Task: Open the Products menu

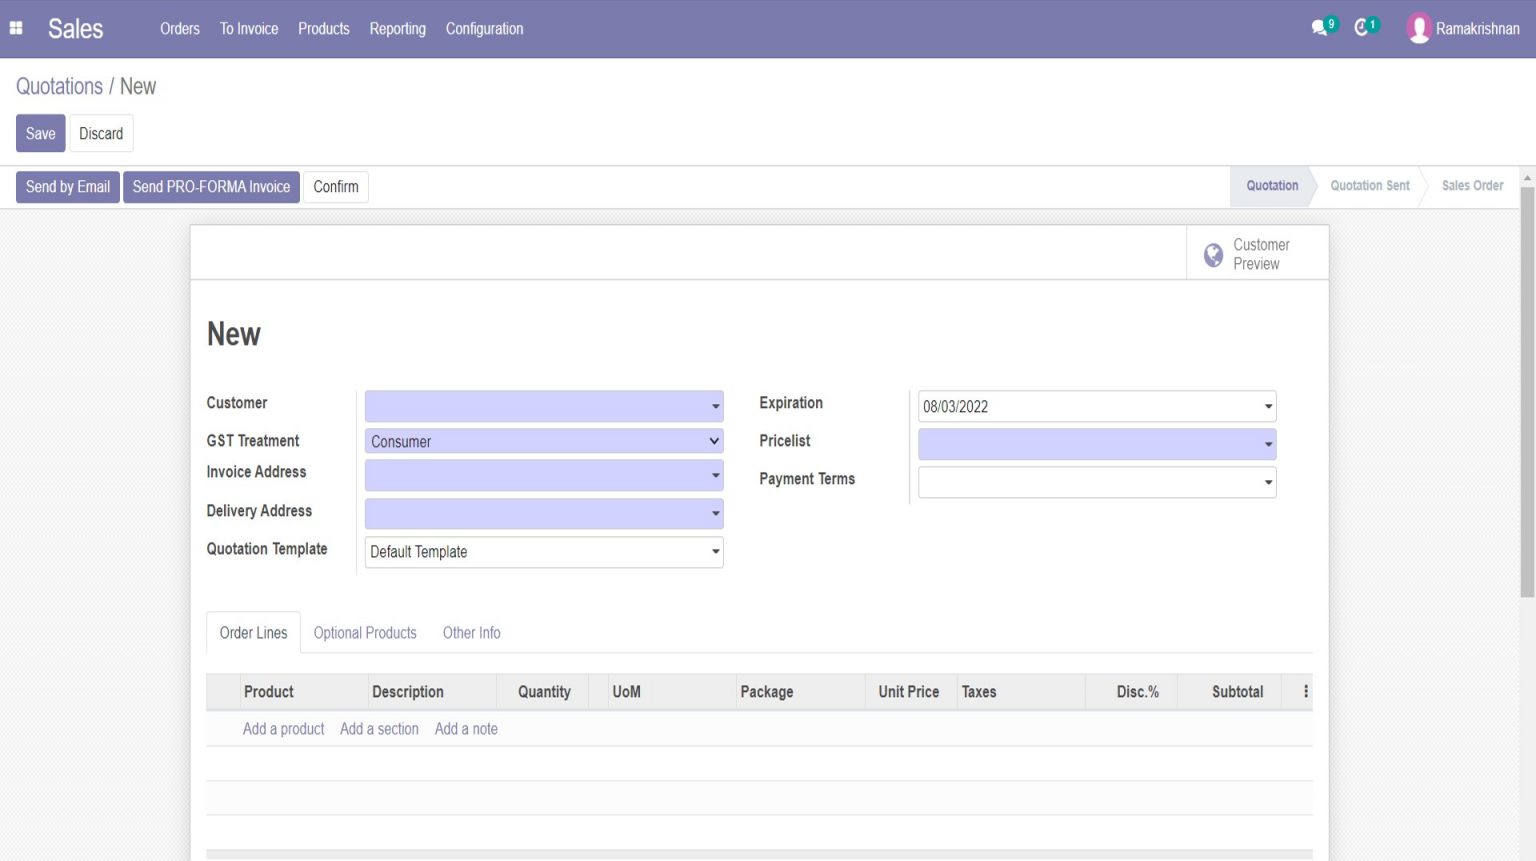Action: (324, 28)
